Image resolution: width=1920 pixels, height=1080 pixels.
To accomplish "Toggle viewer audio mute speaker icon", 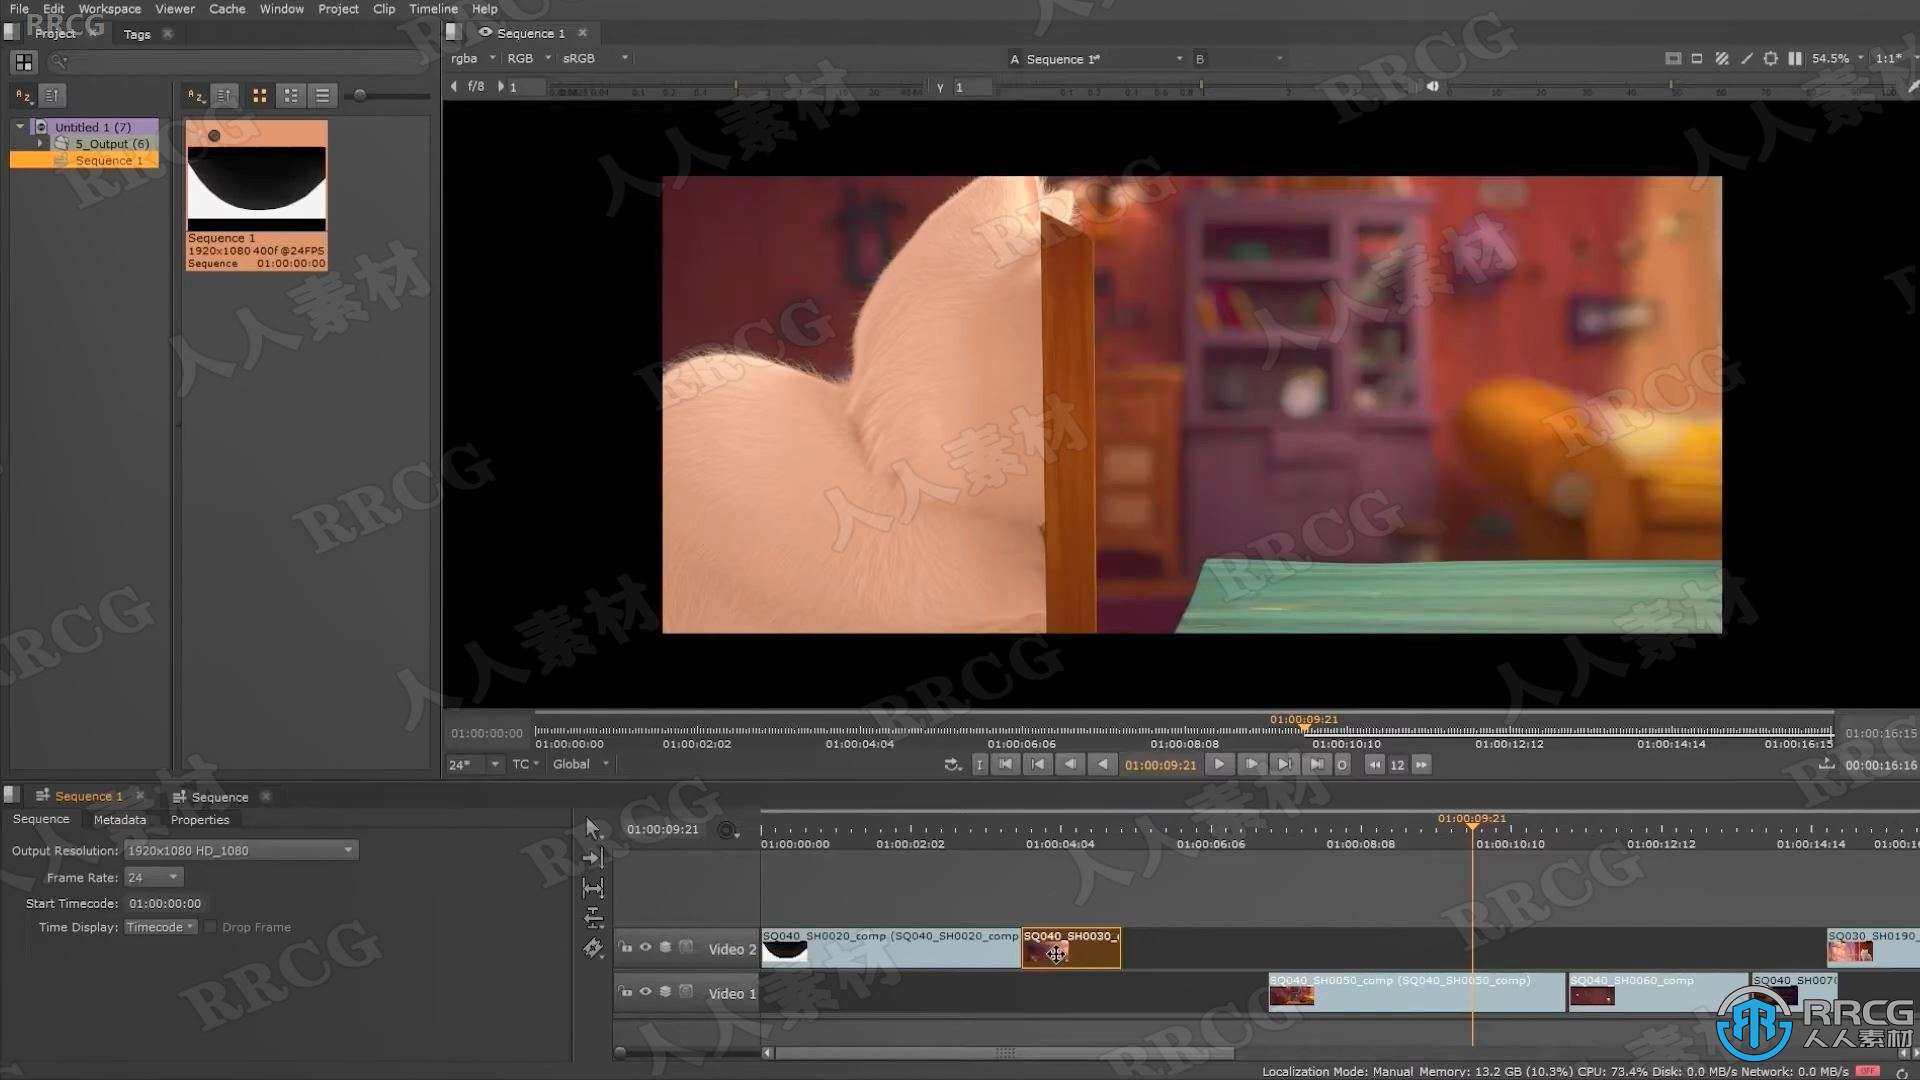I will point(1432,87).
